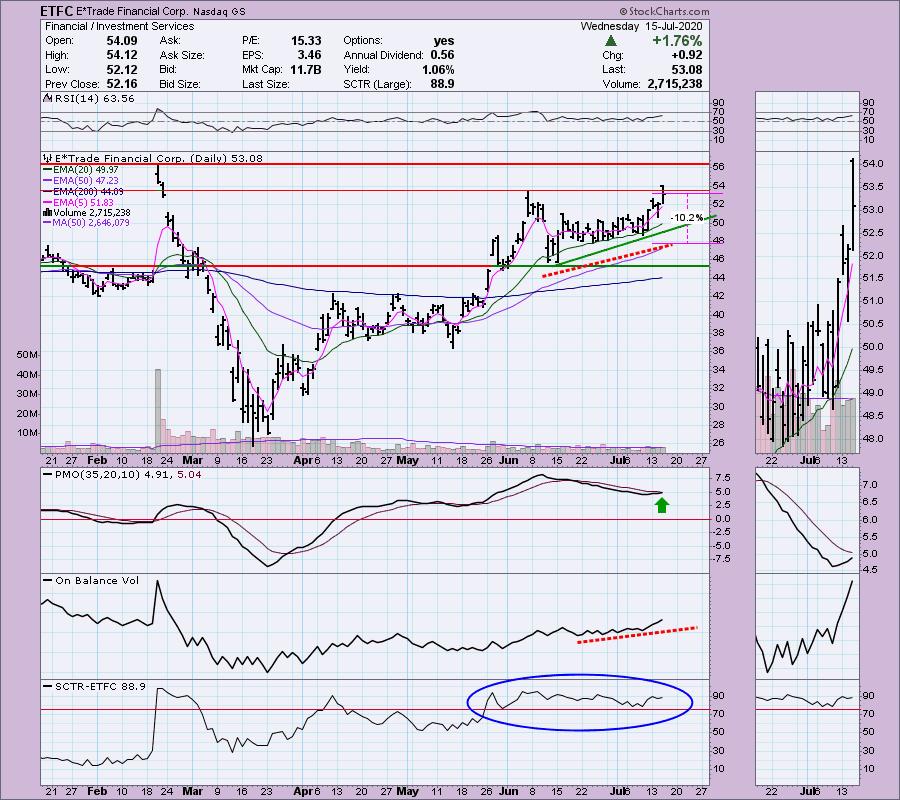Open the enlarged recent-price thumbnail panel
900x800 pixels.
[x=808, y=302]
